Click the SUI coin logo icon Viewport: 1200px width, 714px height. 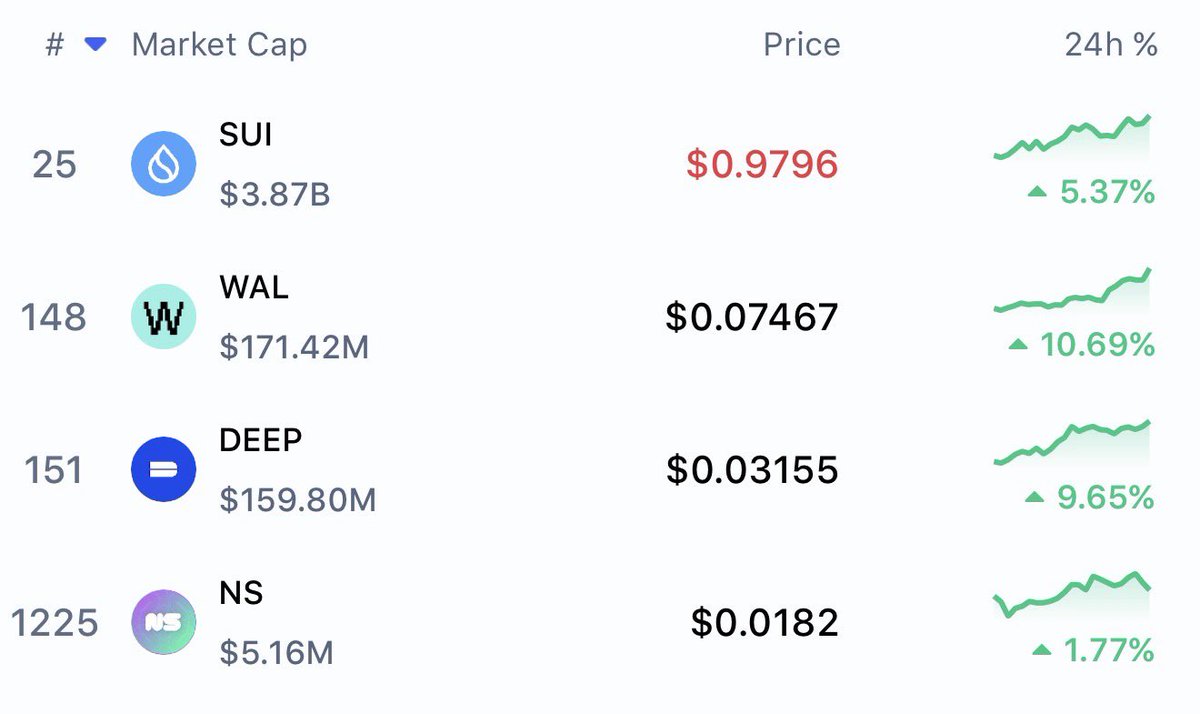pos(164,164)
